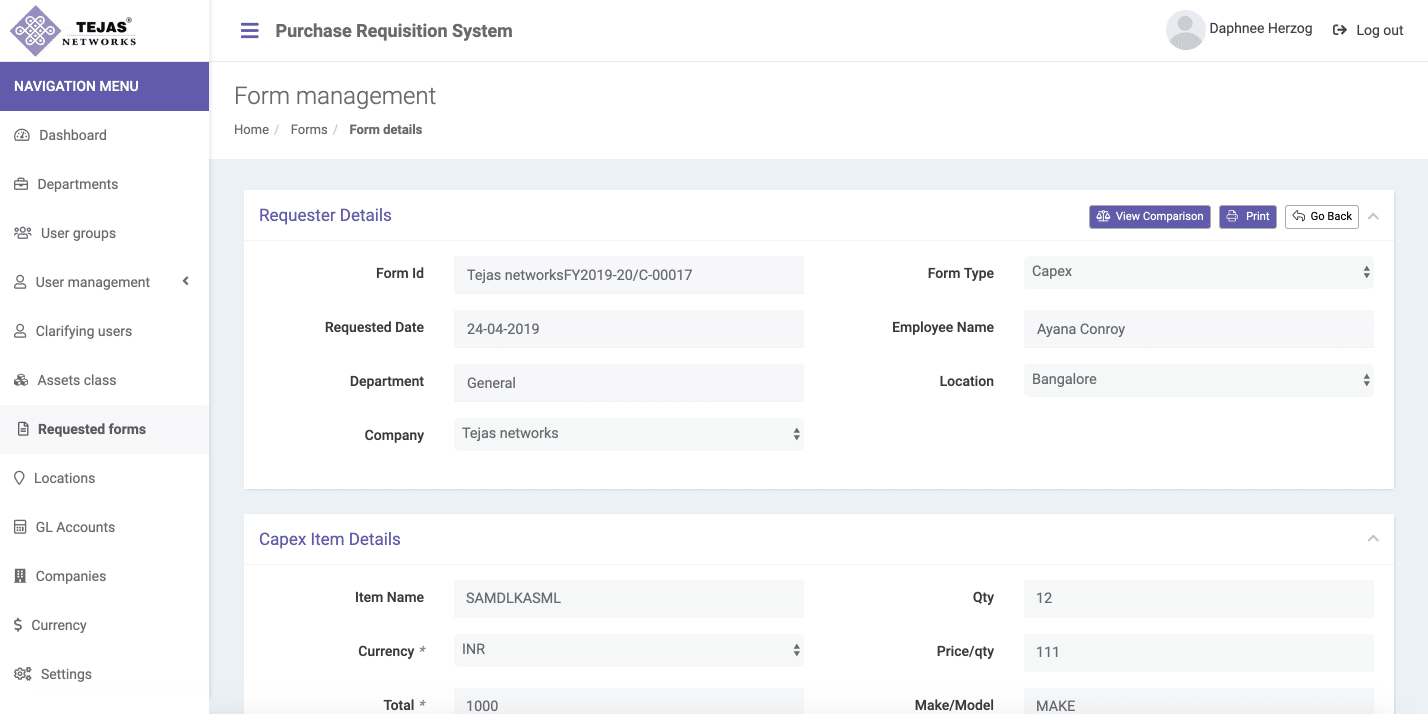Screen dimensions: 1428x714
Task: Click the Print button
Action: (x=1248, y=216)
